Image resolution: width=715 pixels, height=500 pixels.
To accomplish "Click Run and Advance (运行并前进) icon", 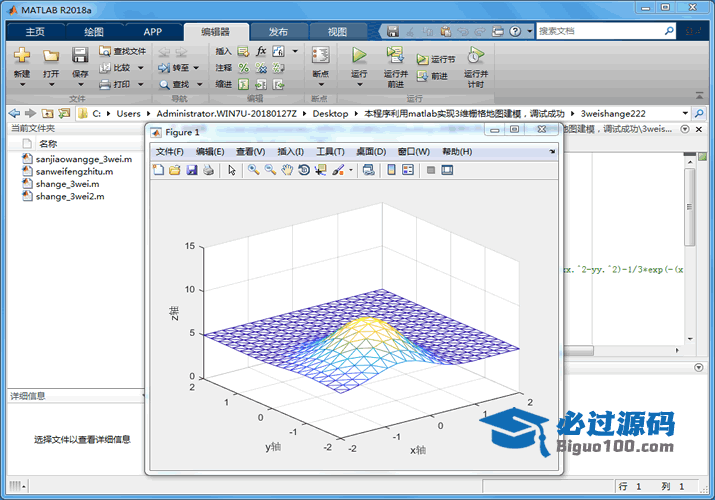I will (395, 55).
